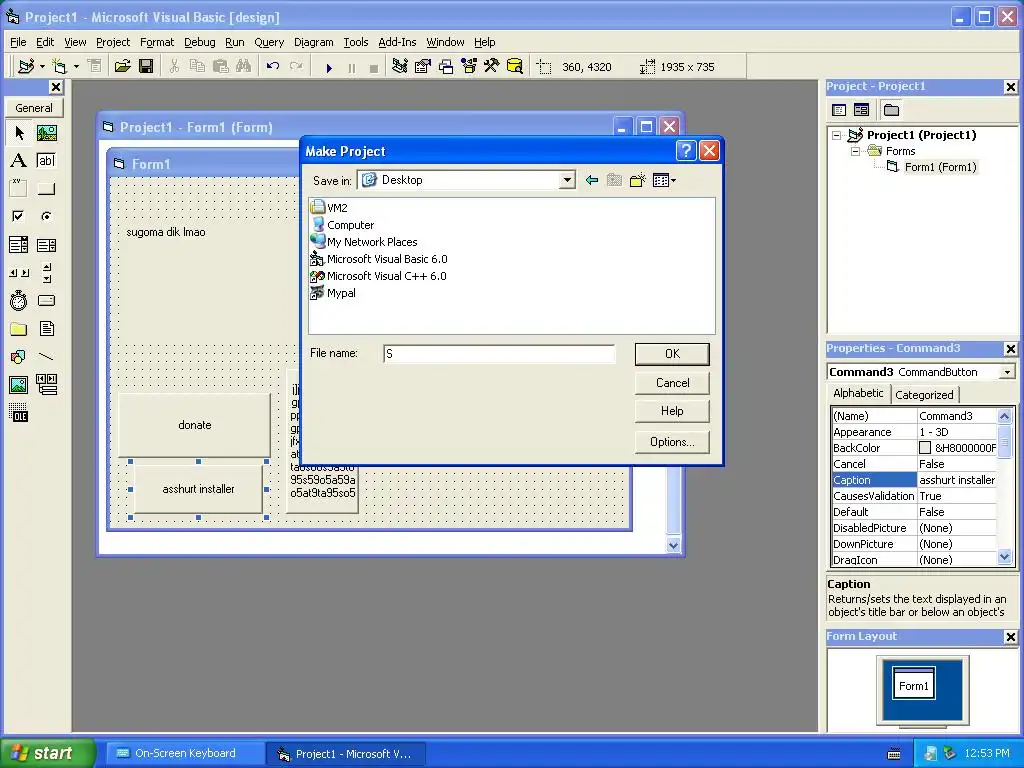1024x768 pixels.
Task: Select the DirListBox folder tool
Action: point(19,328)
